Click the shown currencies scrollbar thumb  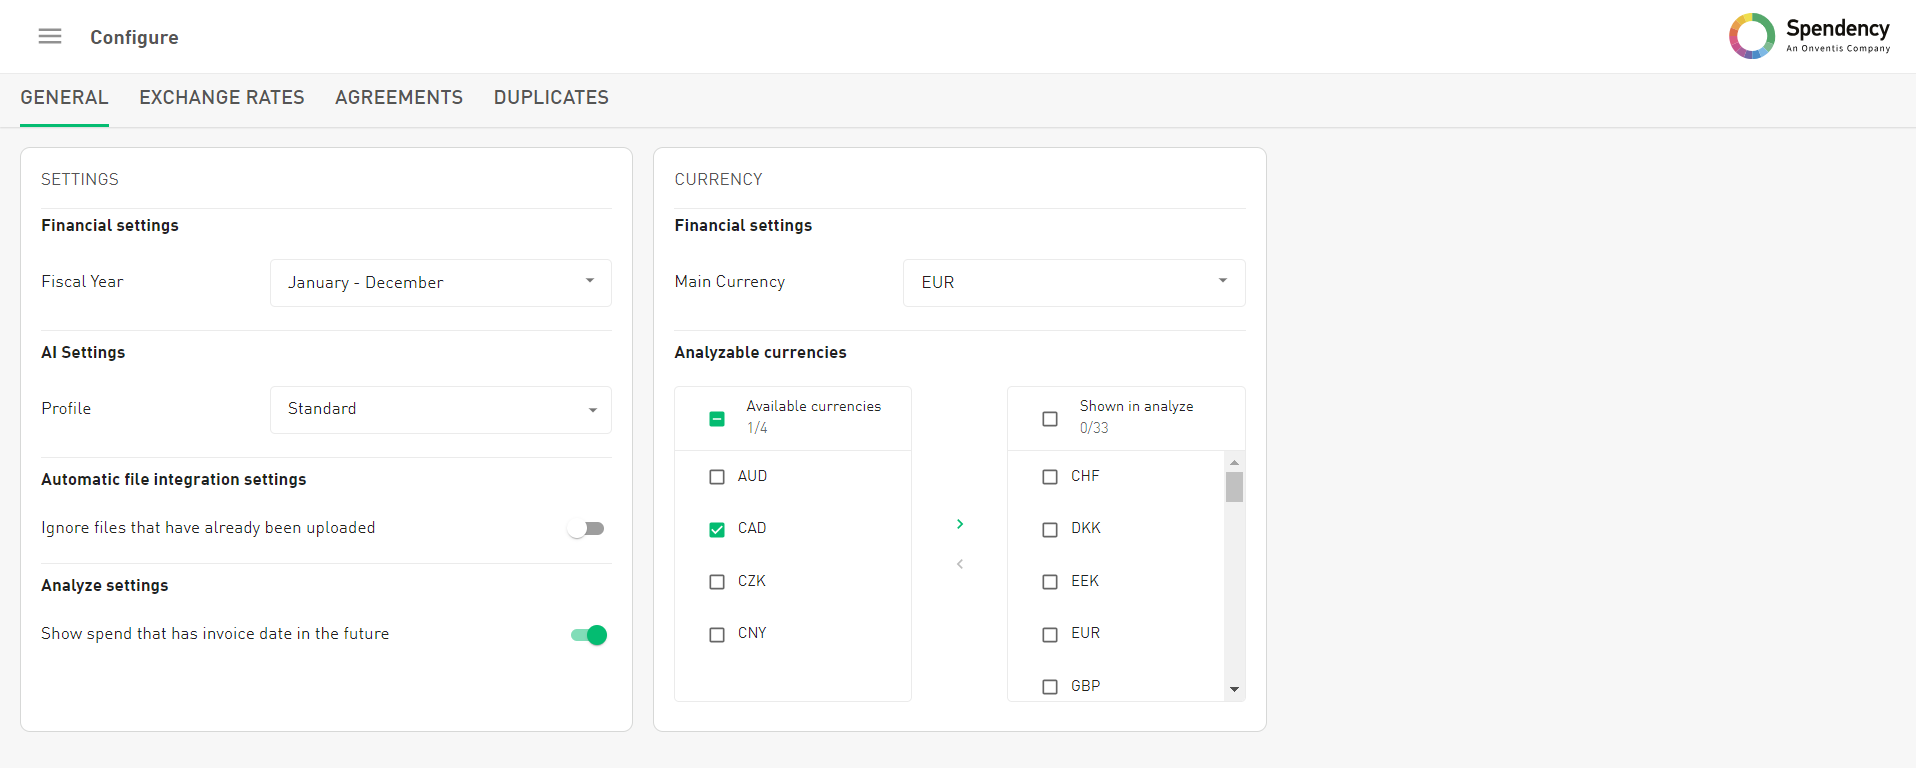(x=1234, y=487)
